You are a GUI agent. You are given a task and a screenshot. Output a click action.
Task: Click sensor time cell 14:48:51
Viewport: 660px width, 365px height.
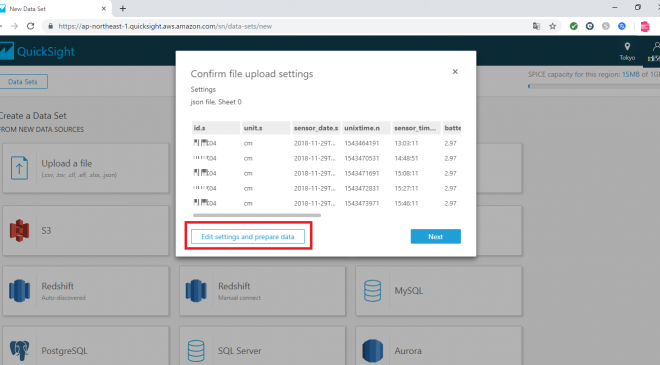[x=406, y=158]
